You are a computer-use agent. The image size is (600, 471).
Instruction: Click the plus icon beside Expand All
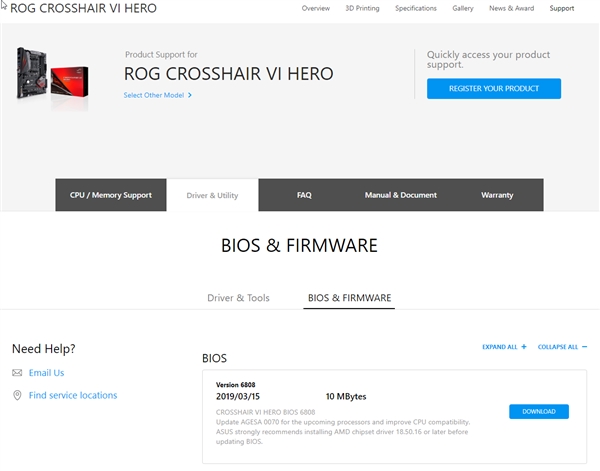524,347
